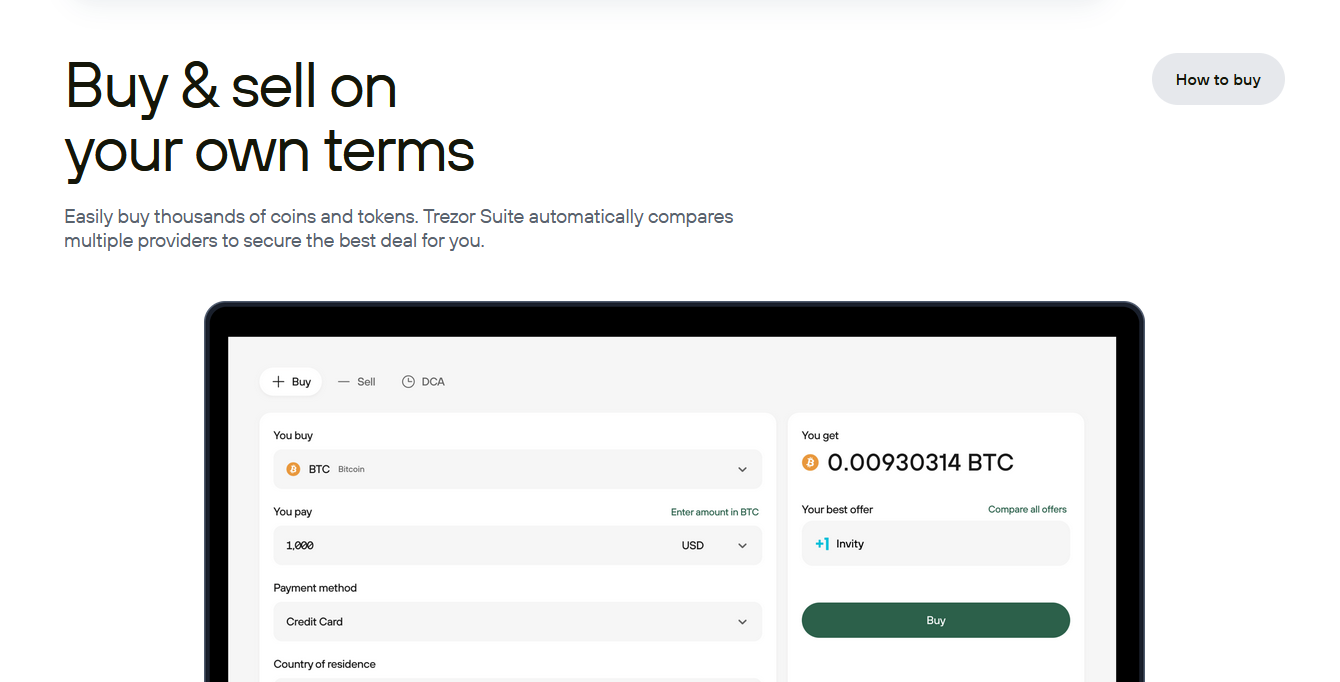The height and width of the screenshot is (682, 1340).
Task: Open the USD currency dropdown
Action: click(714, 545)
